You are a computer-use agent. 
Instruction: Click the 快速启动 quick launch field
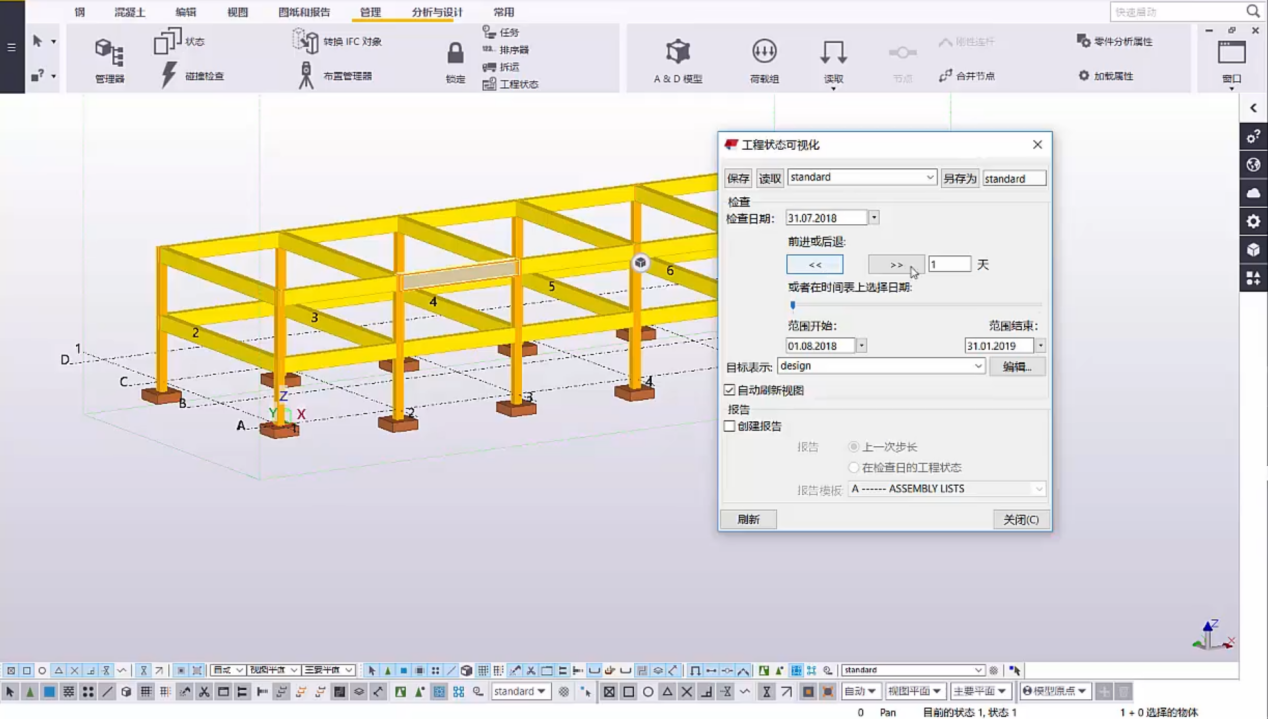tap(1177, 11)
